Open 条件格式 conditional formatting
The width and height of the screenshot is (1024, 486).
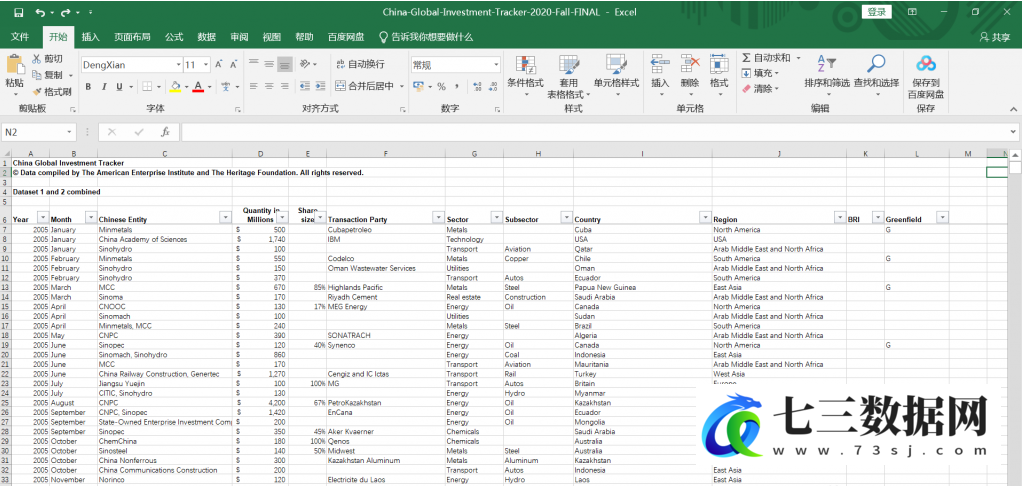click(525, 76)
